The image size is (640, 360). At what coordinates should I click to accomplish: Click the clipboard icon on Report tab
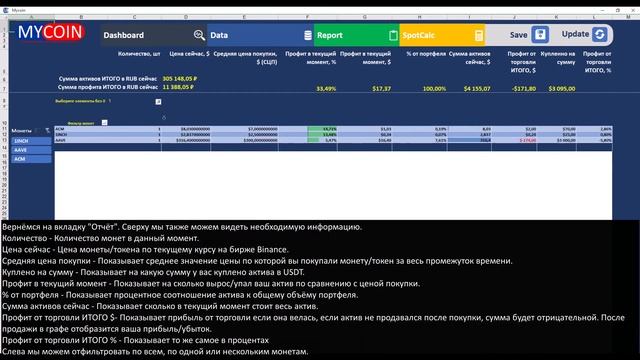393,36
